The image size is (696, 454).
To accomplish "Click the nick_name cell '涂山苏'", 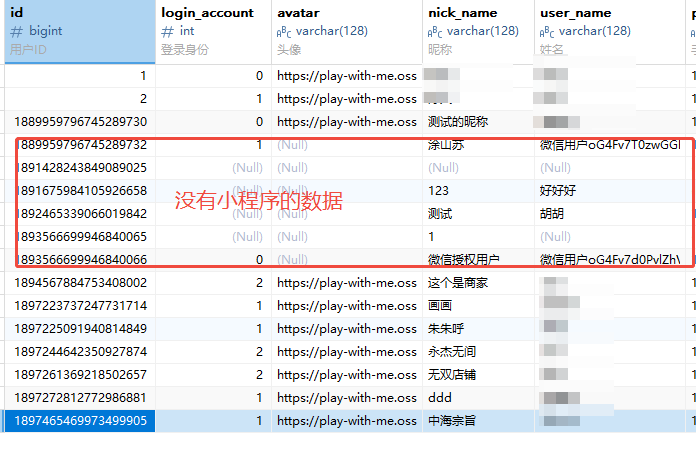I will 447,145.
